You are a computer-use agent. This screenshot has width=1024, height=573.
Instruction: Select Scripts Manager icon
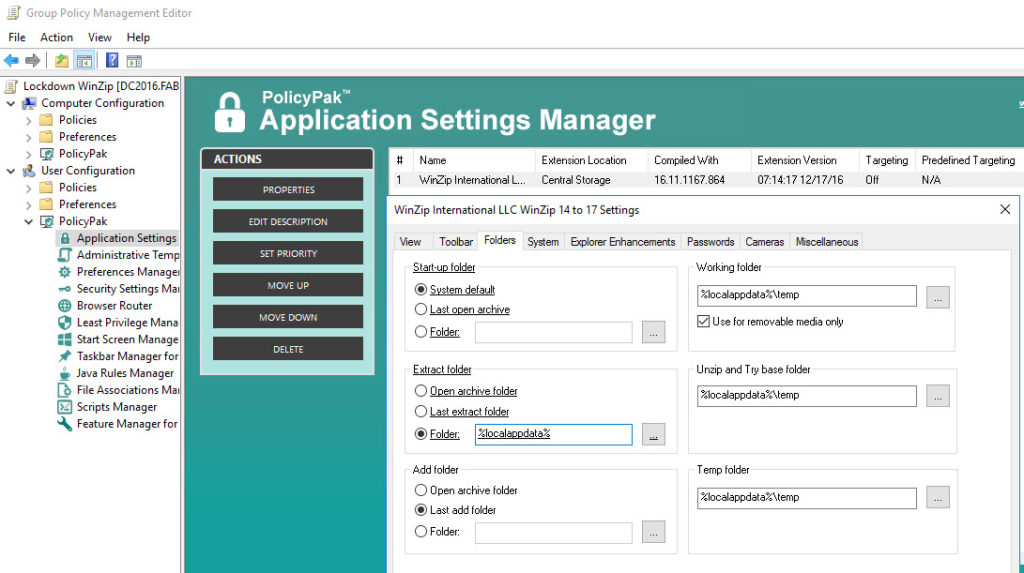(65, 407)
